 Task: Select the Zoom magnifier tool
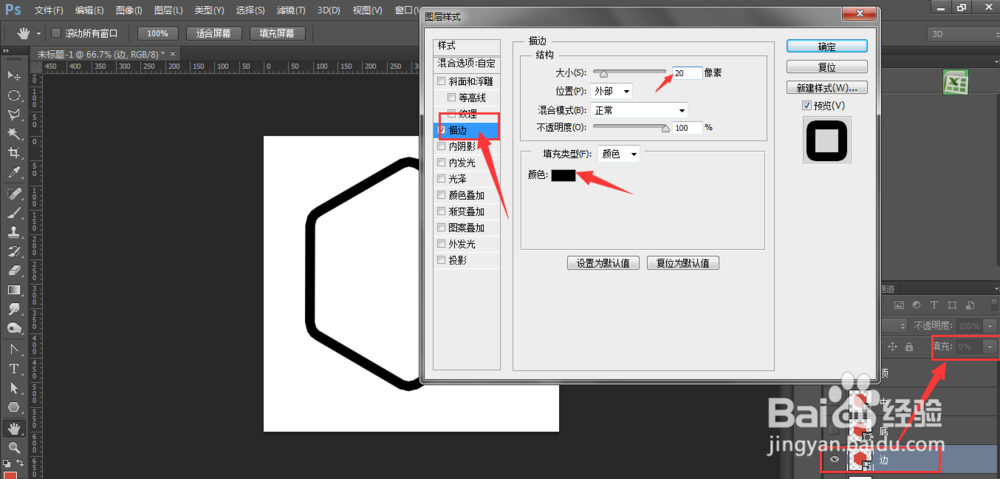13,446
